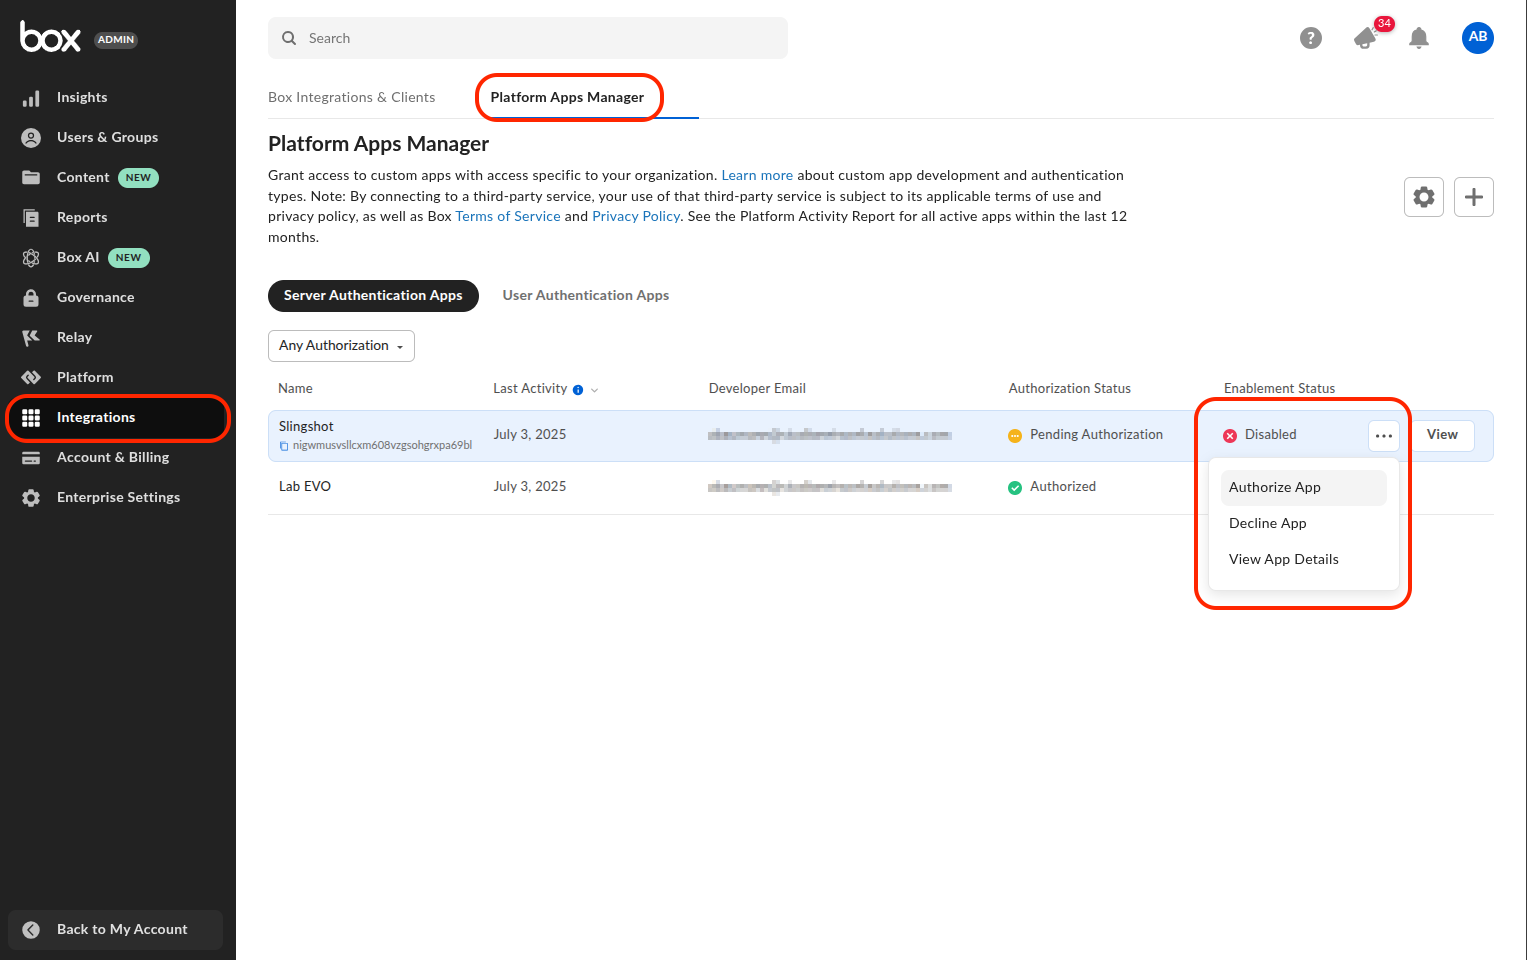
Task: Click the Authorized green check icon
Action: click(x=1015, y=487)
